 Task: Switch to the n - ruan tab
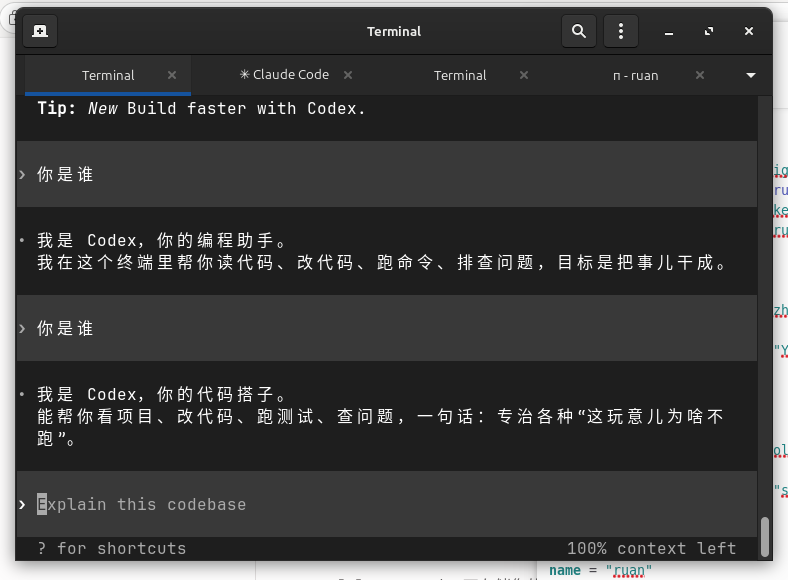point(635,75)
